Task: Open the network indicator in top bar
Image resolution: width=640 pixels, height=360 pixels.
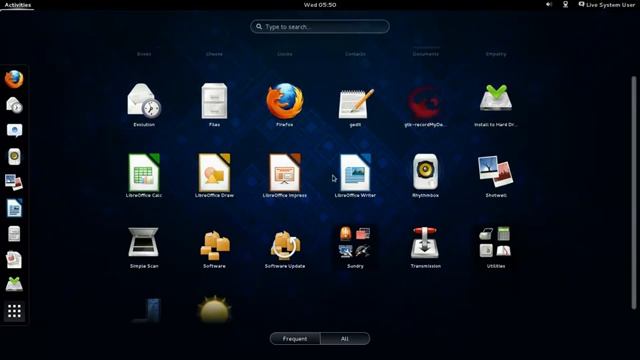Action: [x=565, y=4]
